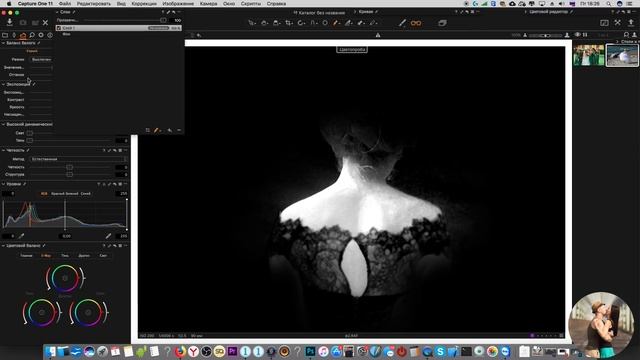Click the Export upload arrow icon

(x=631, y=23)
